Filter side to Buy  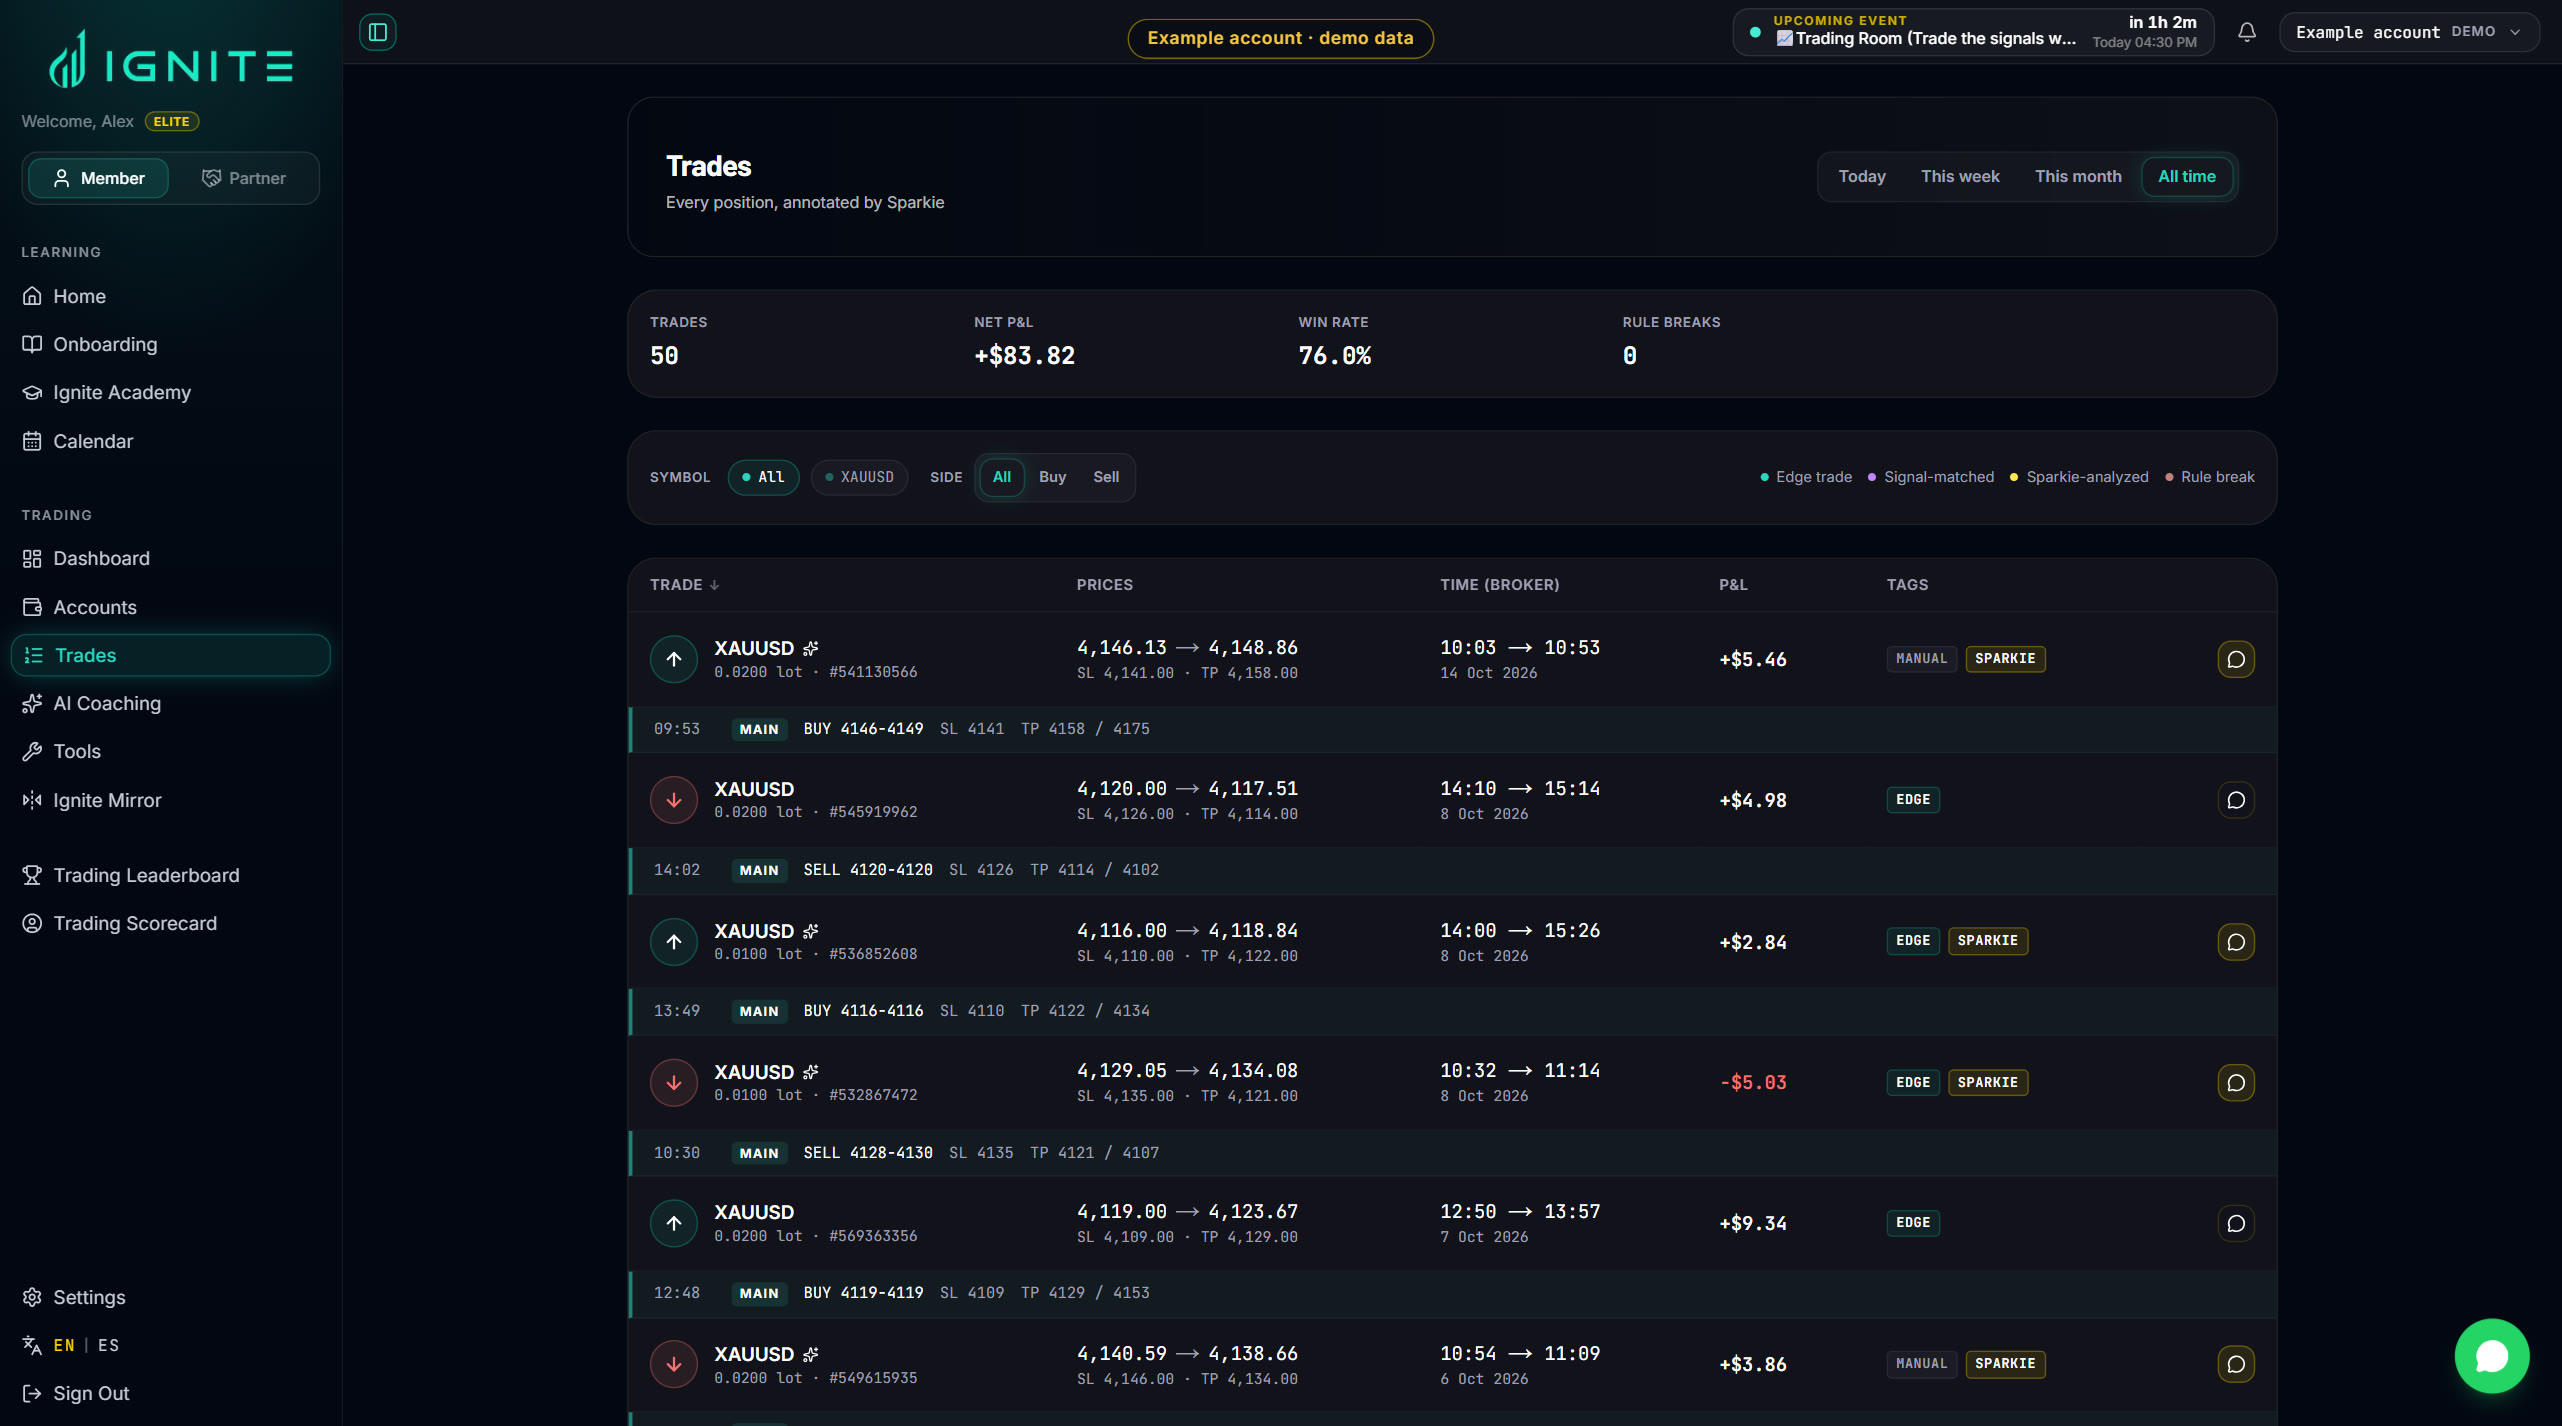[1052, 477]
